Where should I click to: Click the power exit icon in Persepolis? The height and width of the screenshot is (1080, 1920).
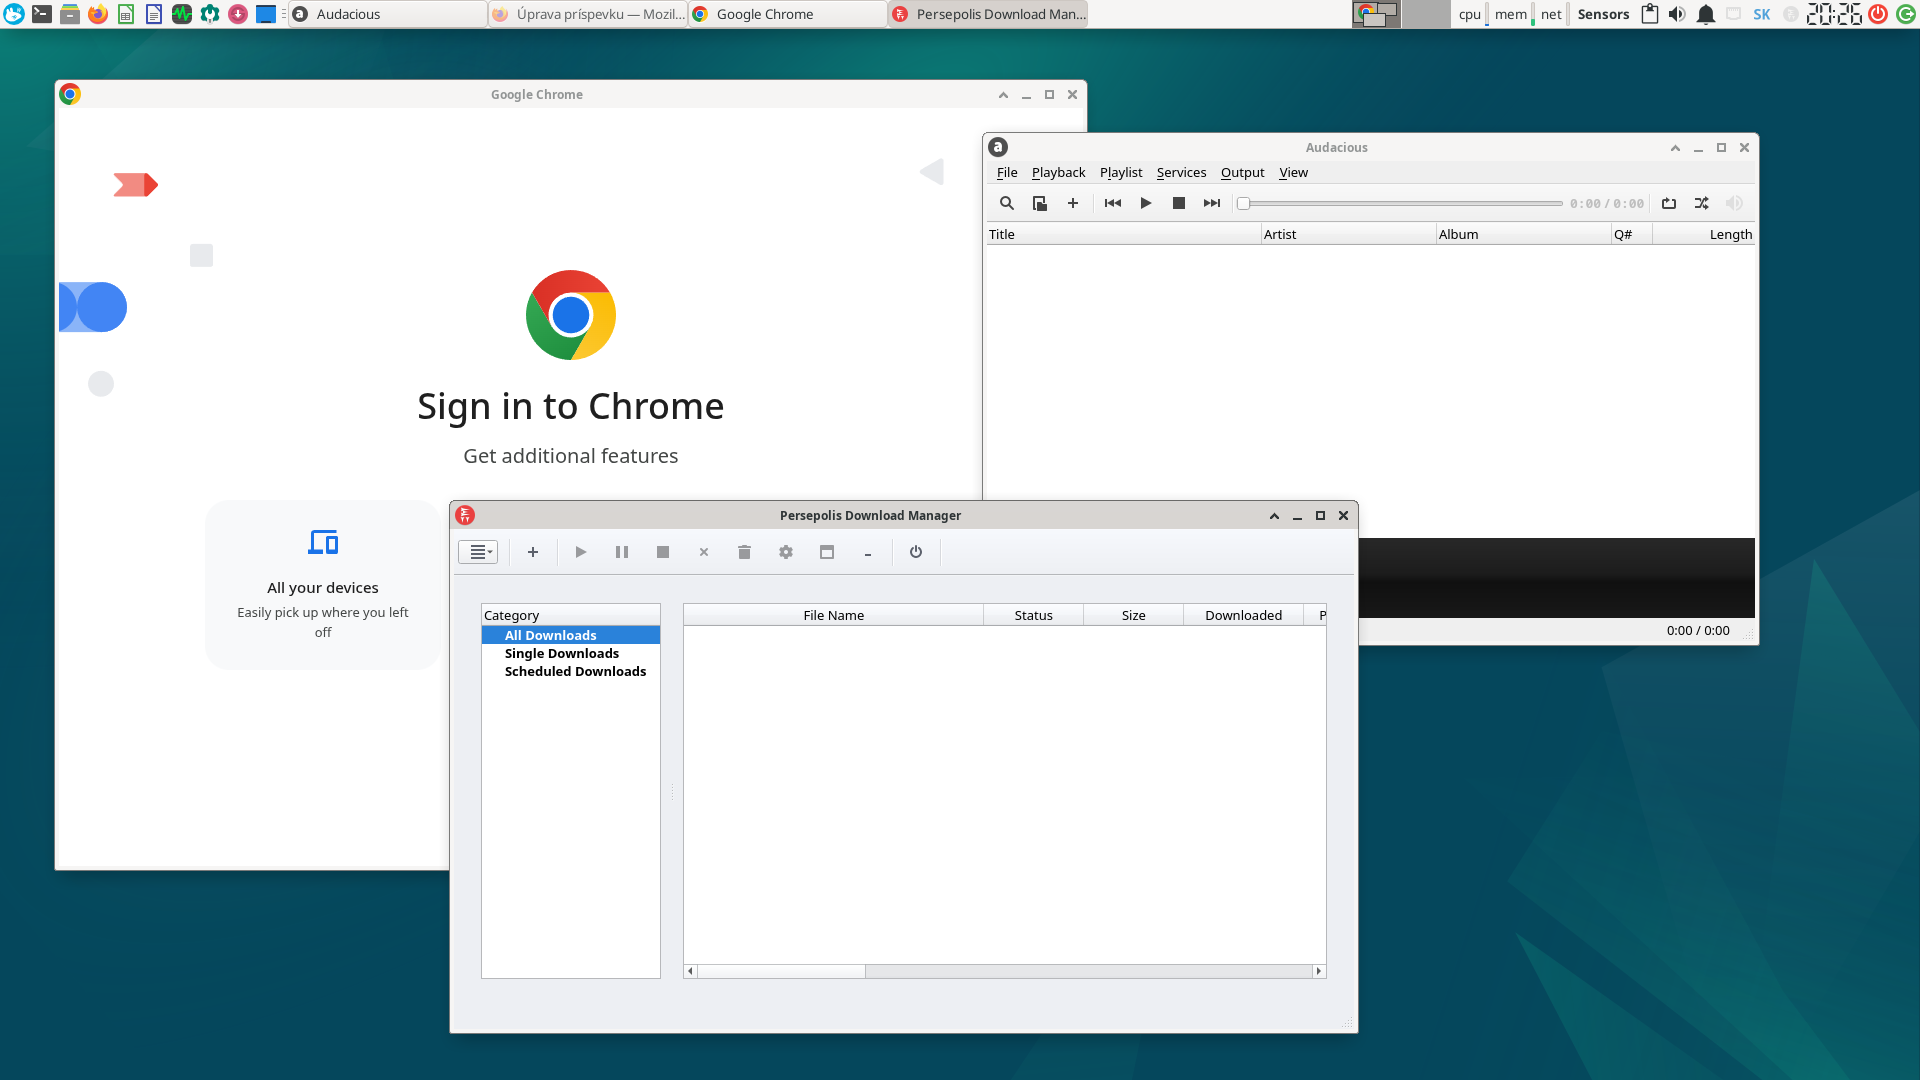coord(916,552)
